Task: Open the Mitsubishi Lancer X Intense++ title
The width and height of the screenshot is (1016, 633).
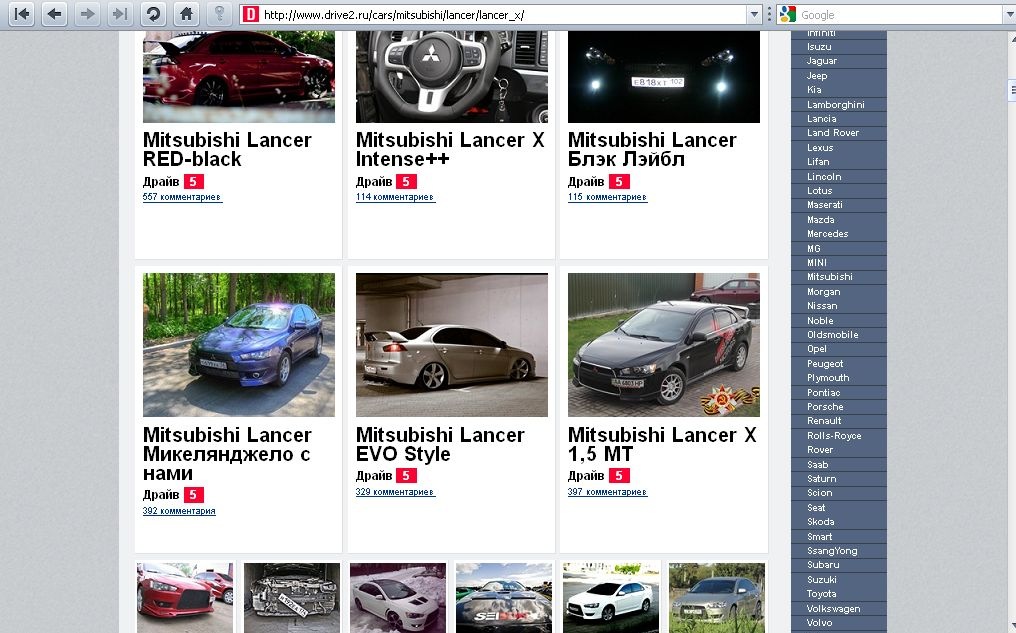Action: [450, 149]
